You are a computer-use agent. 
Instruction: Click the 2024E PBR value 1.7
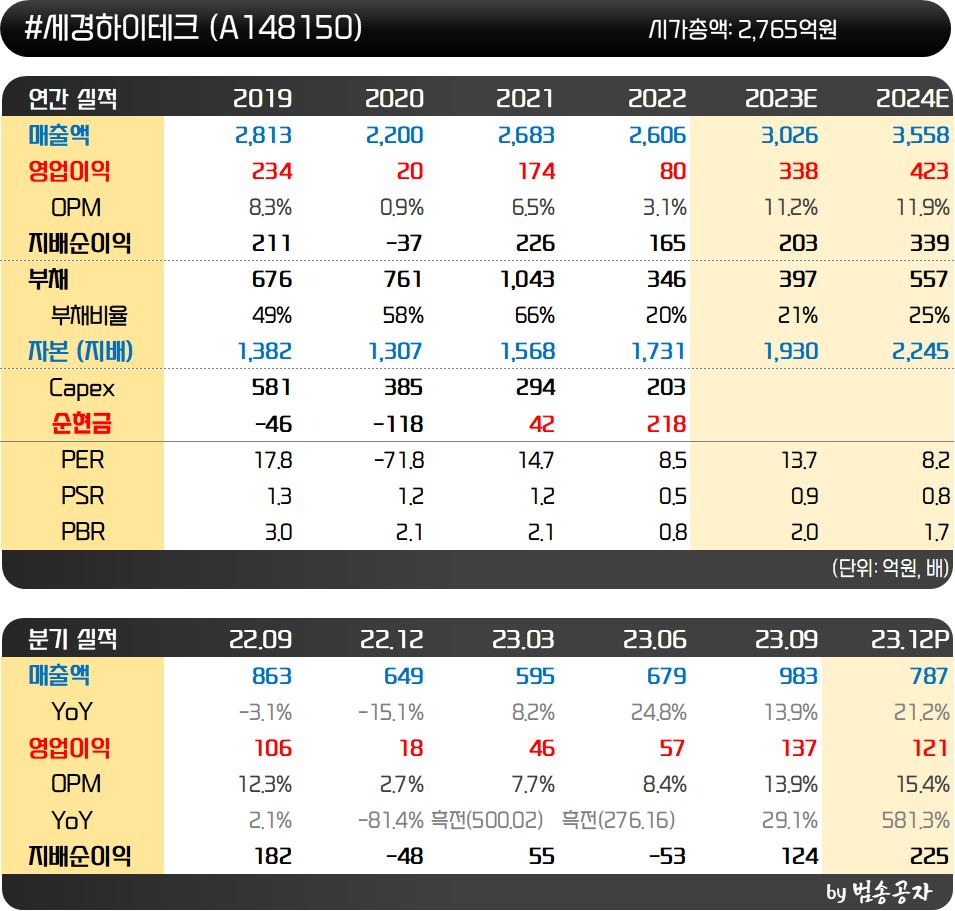point(937,532)
